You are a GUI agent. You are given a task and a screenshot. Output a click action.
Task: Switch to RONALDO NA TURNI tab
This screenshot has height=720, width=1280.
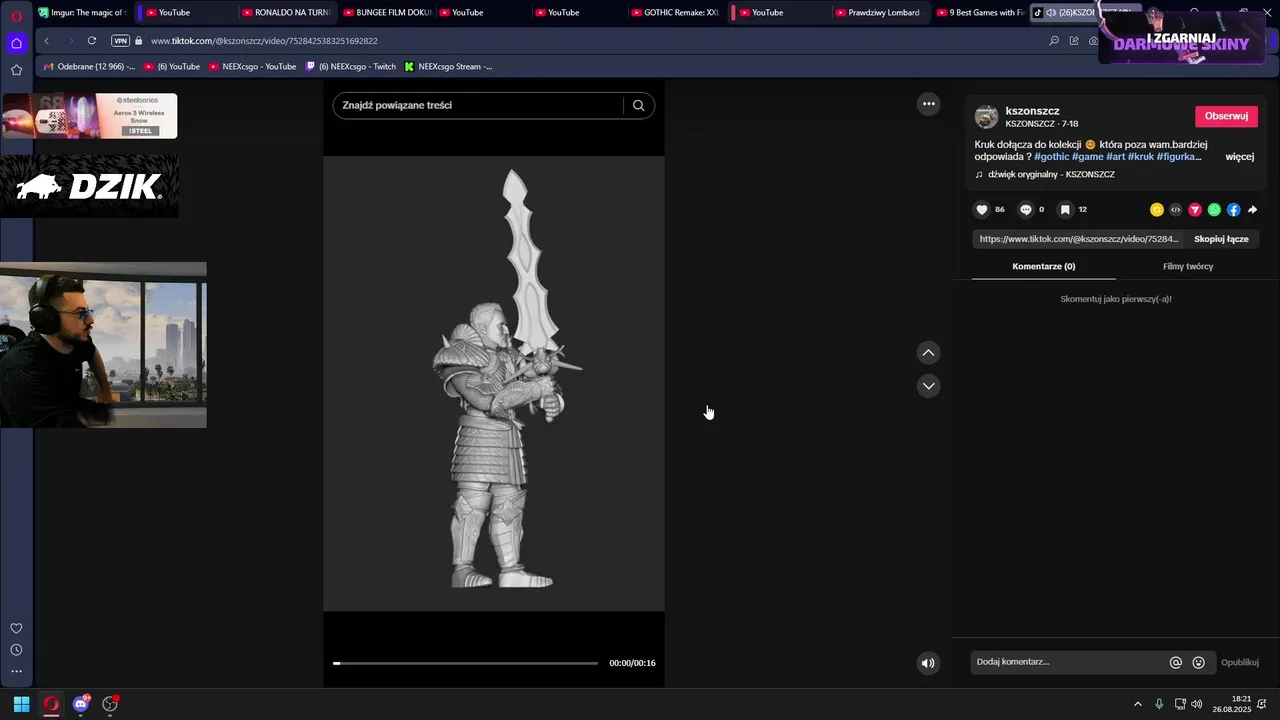[x=285, y=13]
